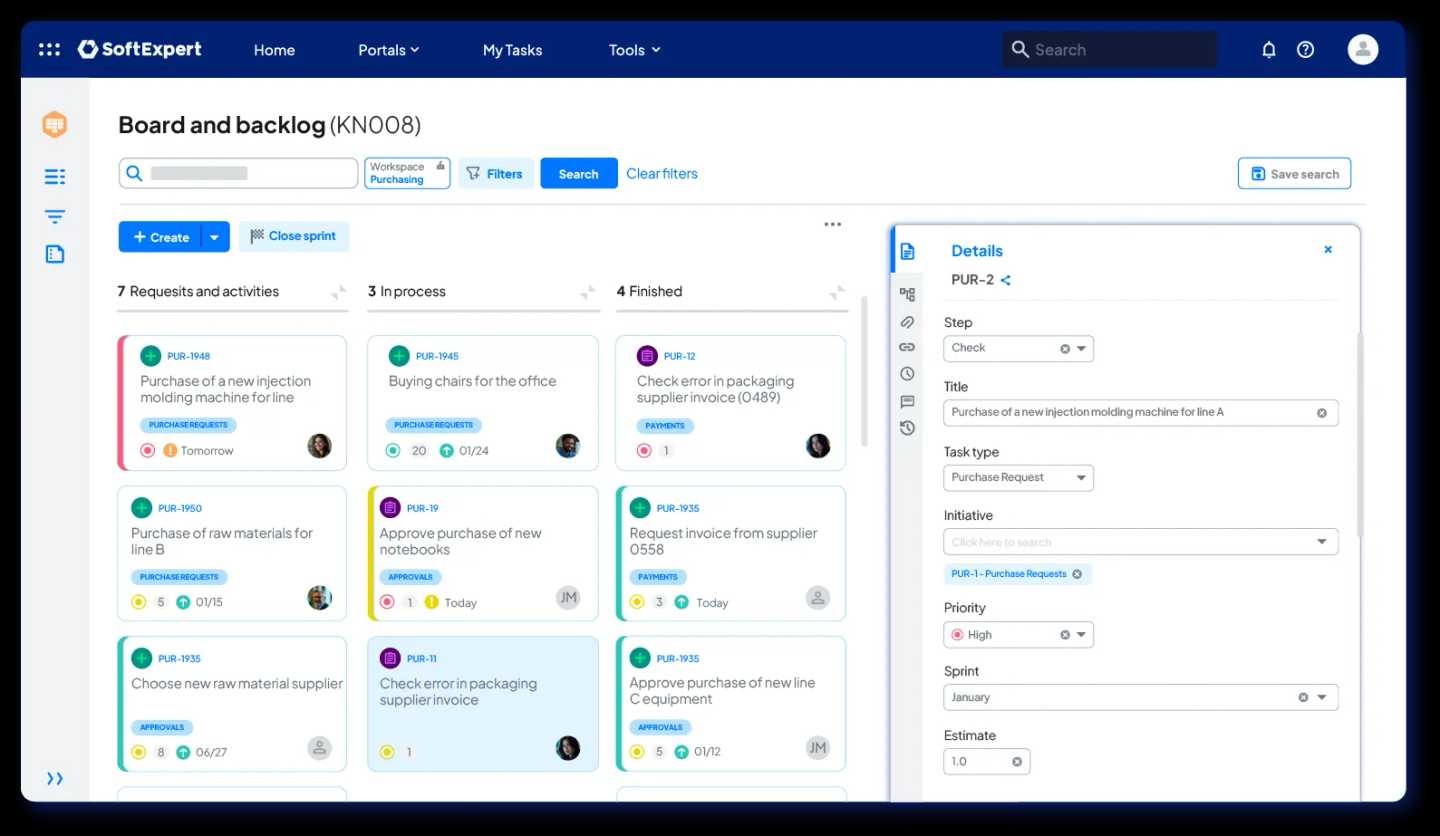The width and height of the screenshot is (1440, 836).
Task: Click the board vertical scrollbar
Action: point(865,370)
